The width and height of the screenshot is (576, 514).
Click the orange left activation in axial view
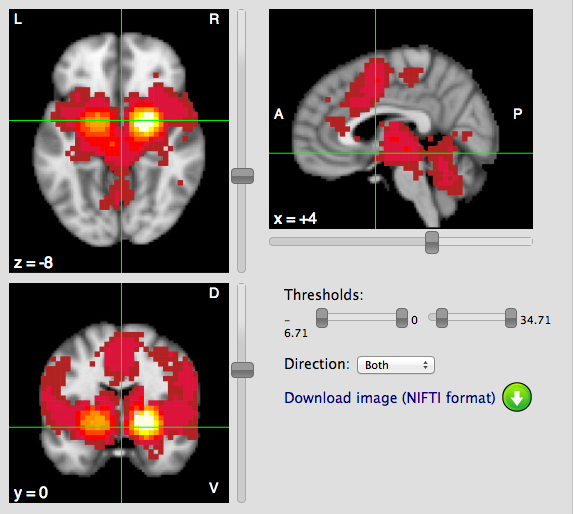95,124
